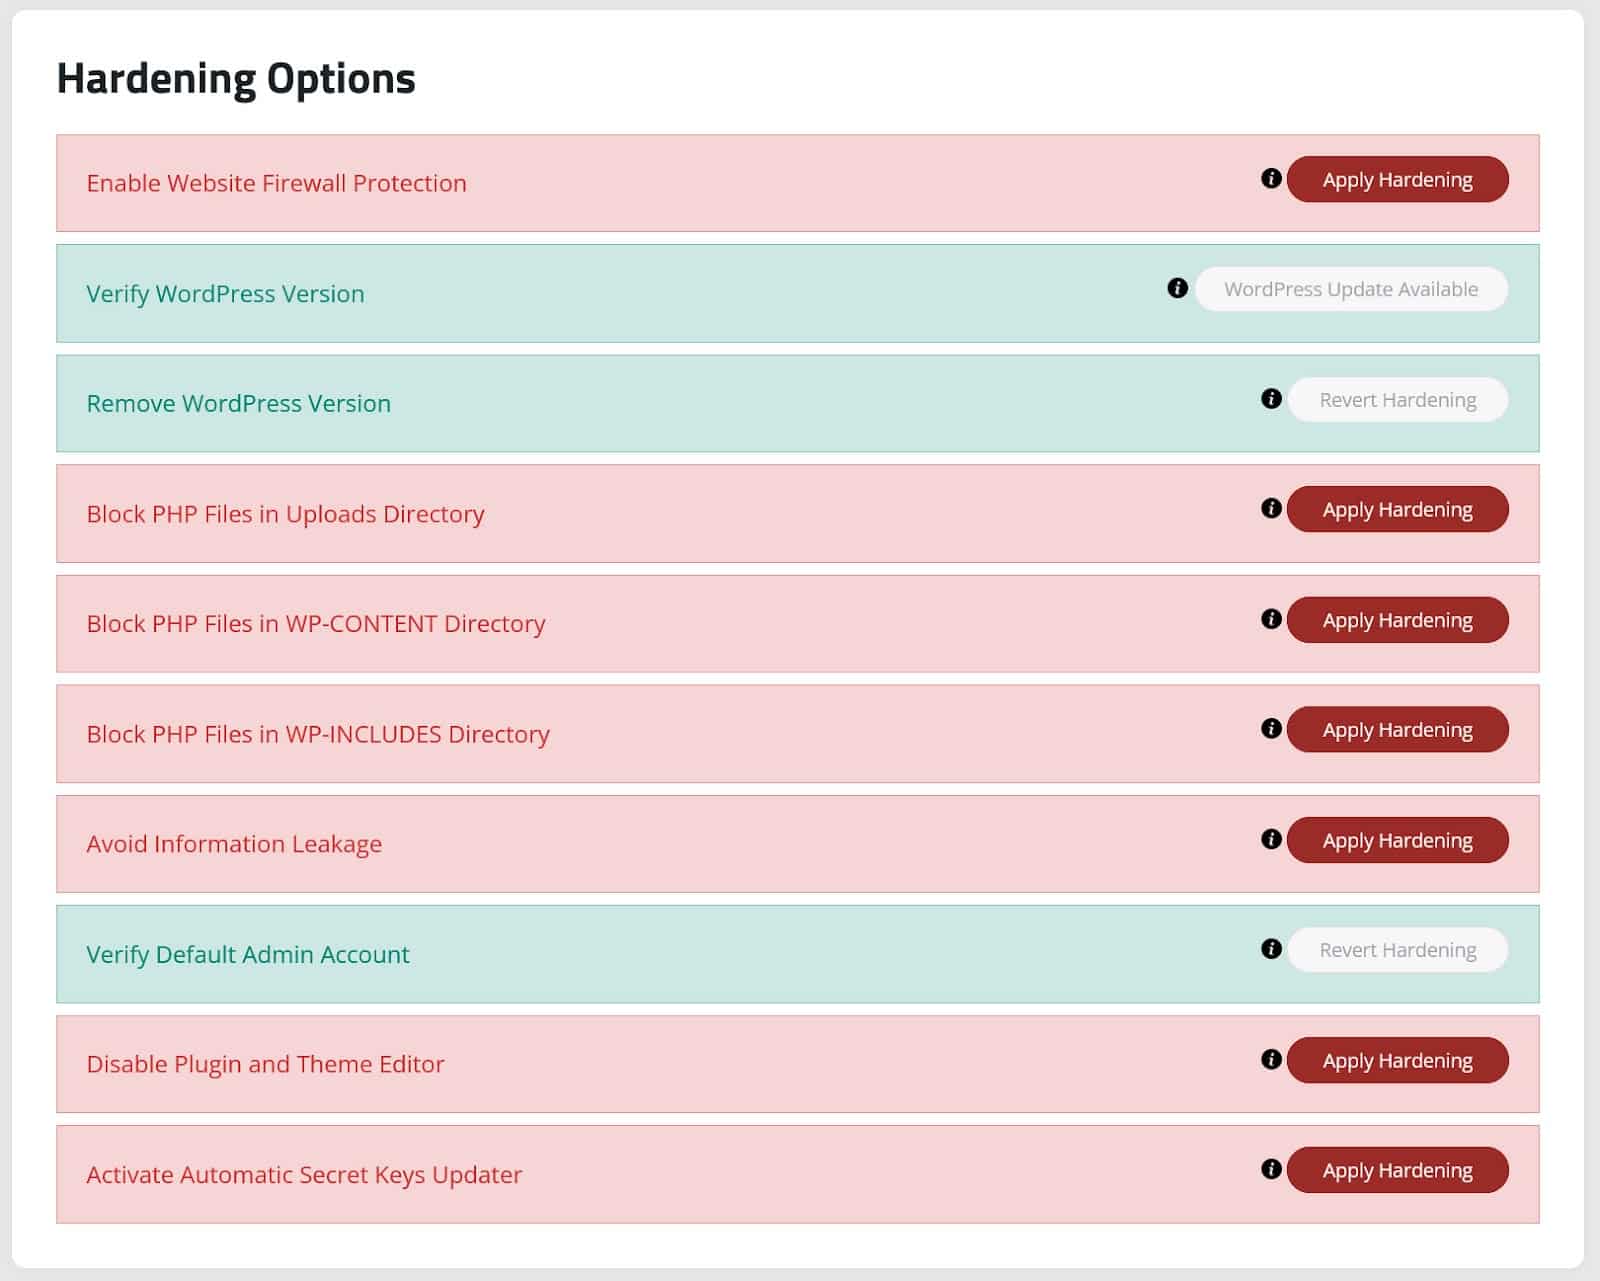The image size is (1600, 1281).
Task: Apply hardening for WP-INCLUDES Directory
Action: coord(1397,730)
